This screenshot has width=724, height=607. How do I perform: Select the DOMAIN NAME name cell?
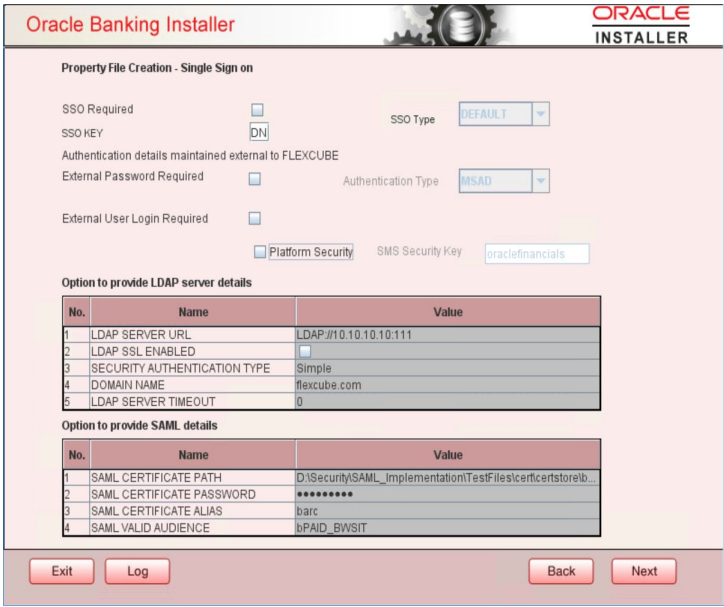(x=193, y=385)
